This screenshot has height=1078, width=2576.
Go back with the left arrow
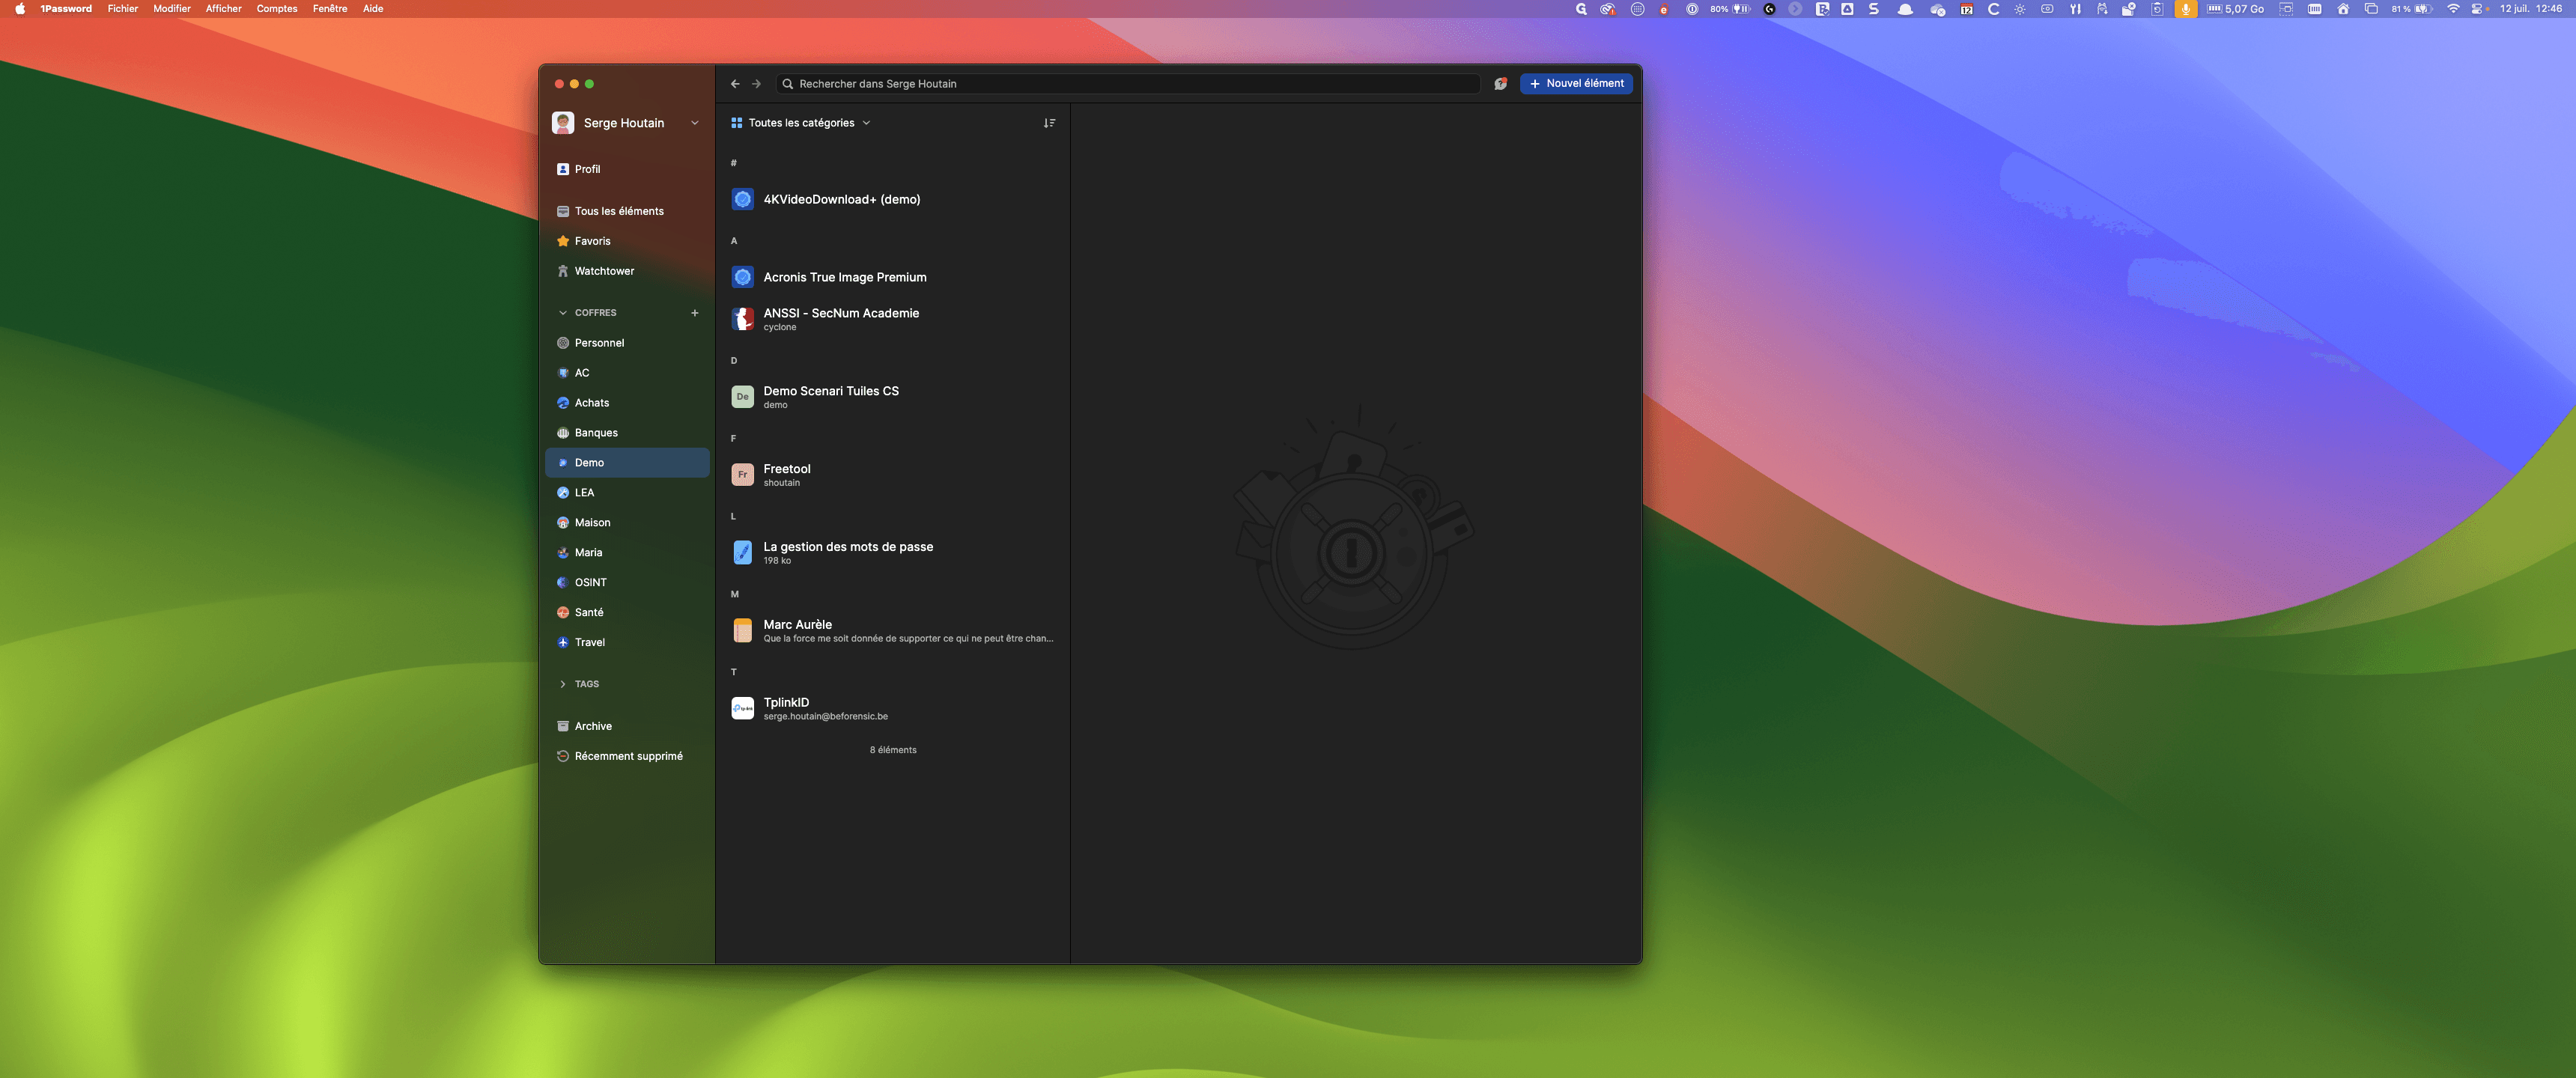point(735,84)
